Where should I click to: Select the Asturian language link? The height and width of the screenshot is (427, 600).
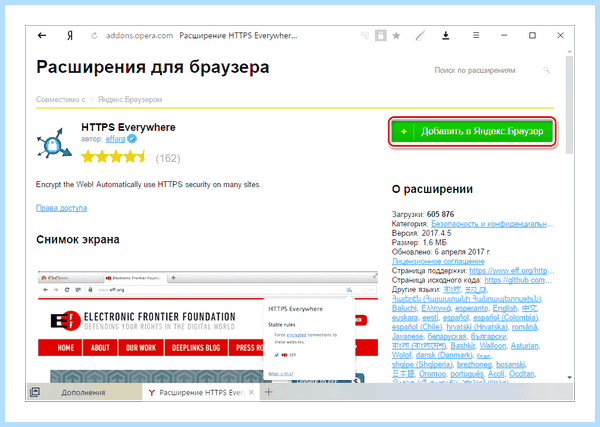[525, 346]
